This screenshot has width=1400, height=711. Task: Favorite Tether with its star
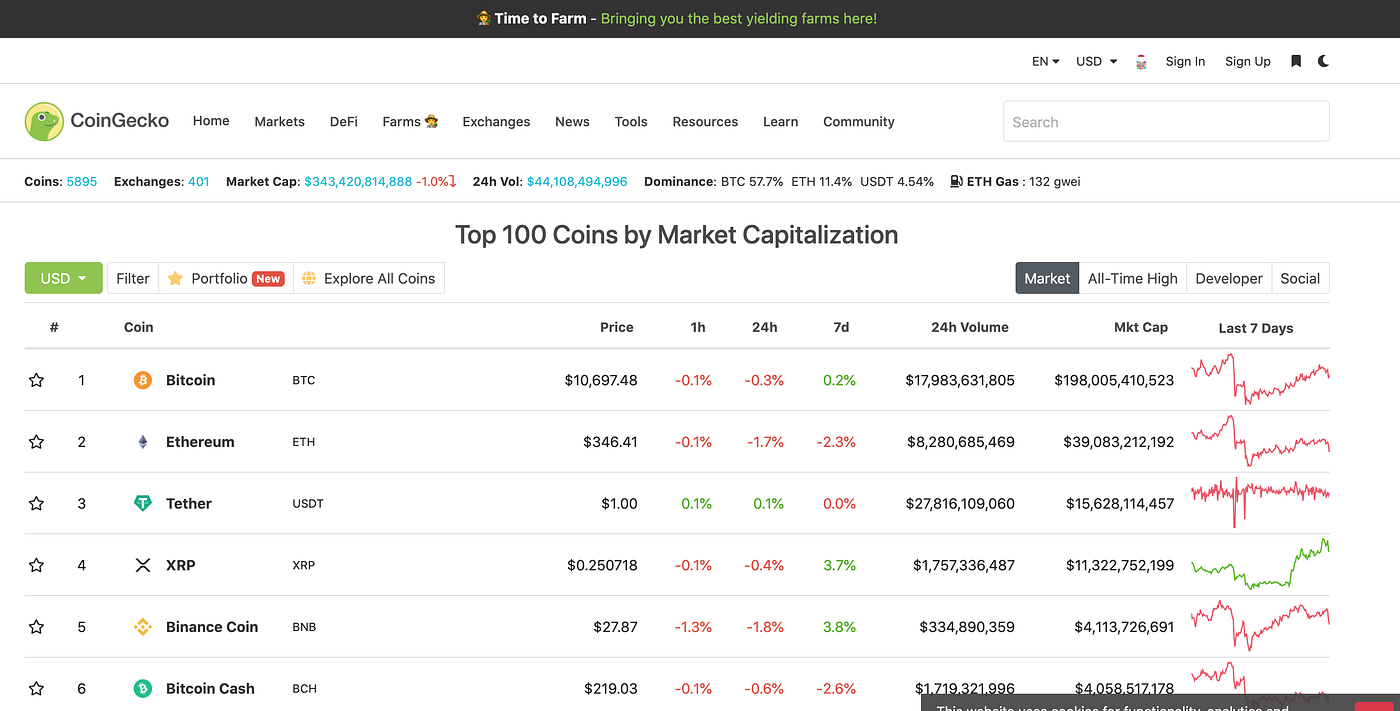point(37,504)
